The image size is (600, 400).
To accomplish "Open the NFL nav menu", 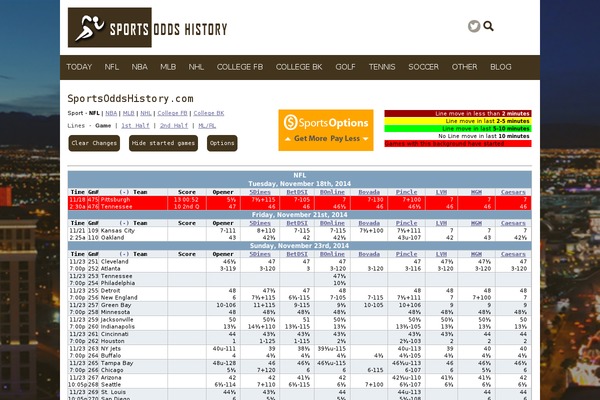I will click(112, 67).
